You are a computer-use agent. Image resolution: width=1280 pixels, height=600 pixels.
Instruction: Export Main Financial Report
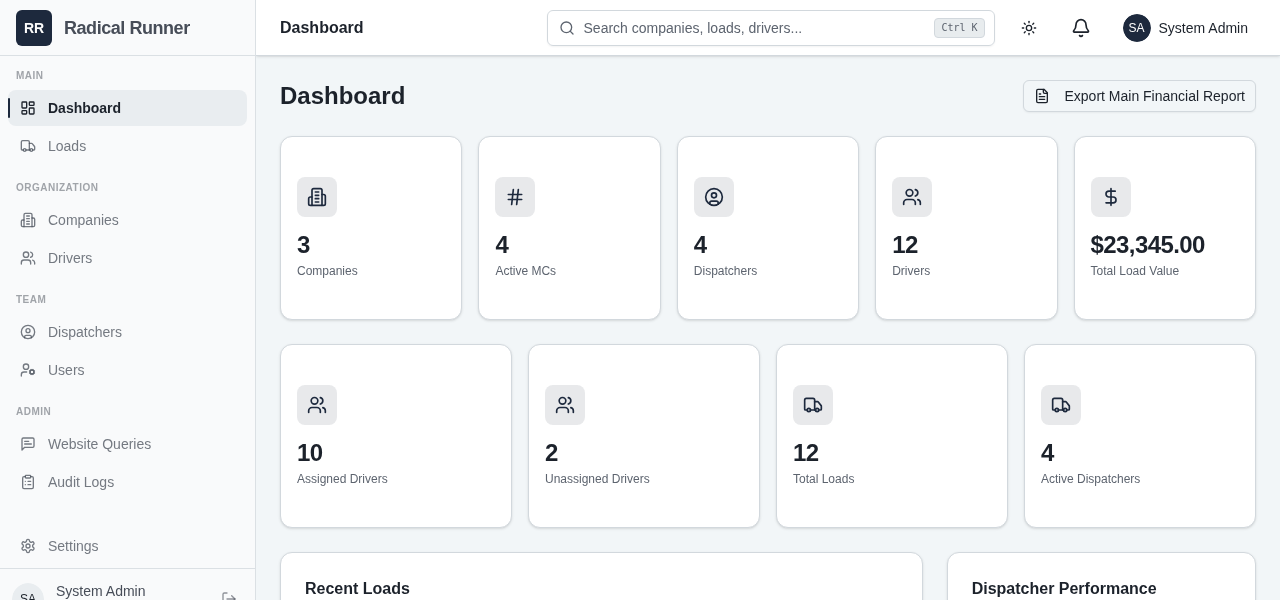pos(1139,96)
